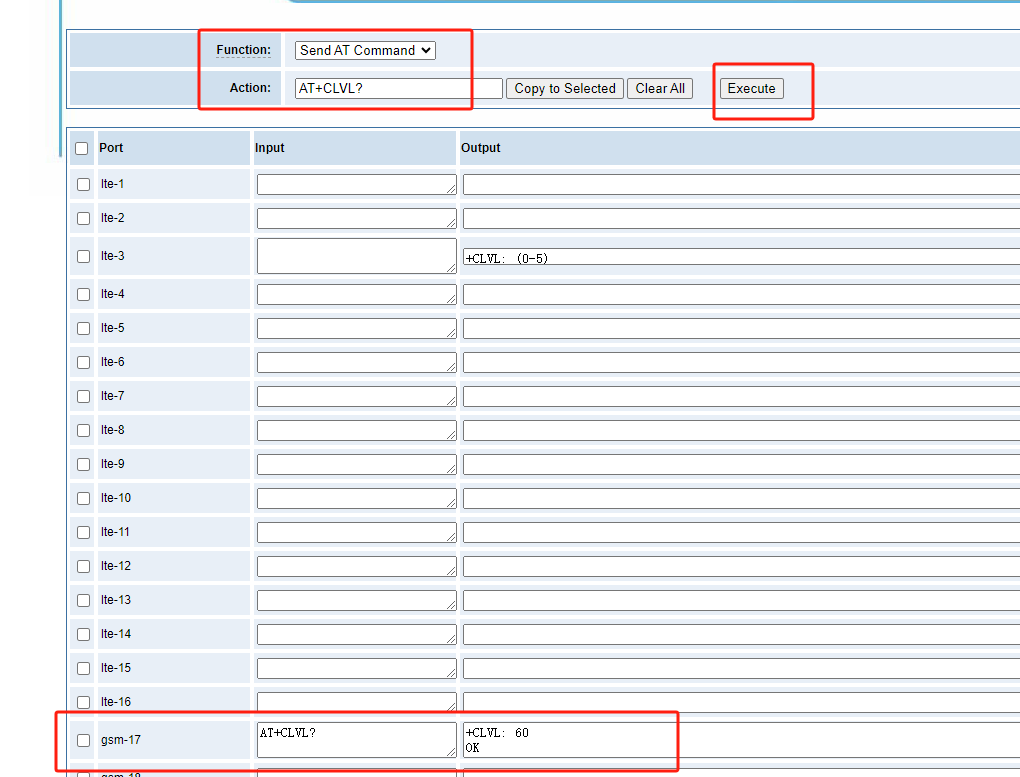Select the lte-10 port checkbox
Viewport: 1020px width, 777px height.
click(x=83, y=498)
